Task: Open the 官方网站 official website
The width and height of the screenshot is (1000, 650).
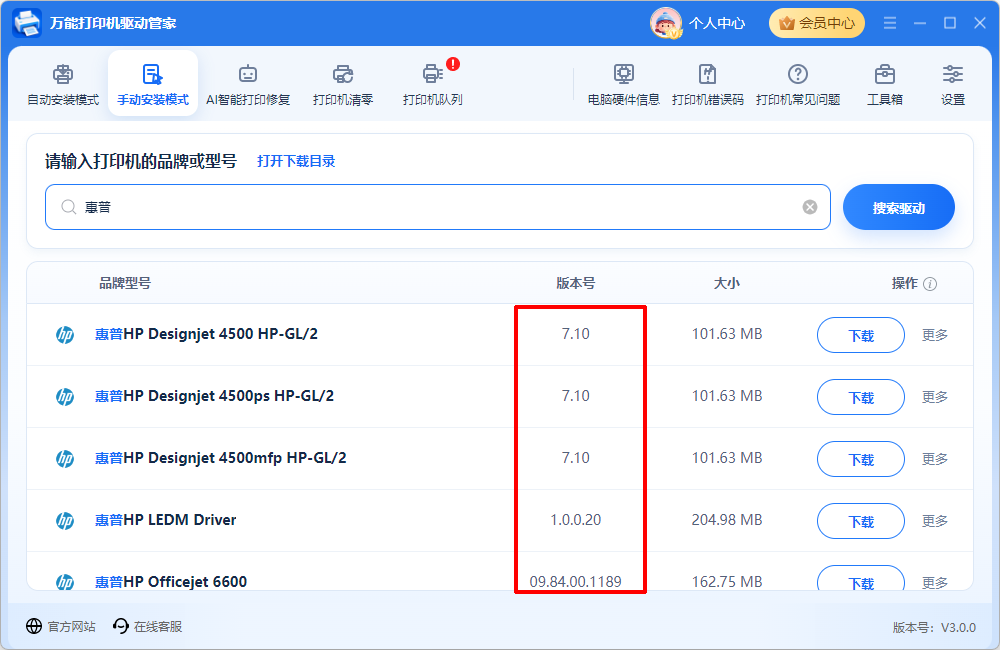Action: (61, 626)
